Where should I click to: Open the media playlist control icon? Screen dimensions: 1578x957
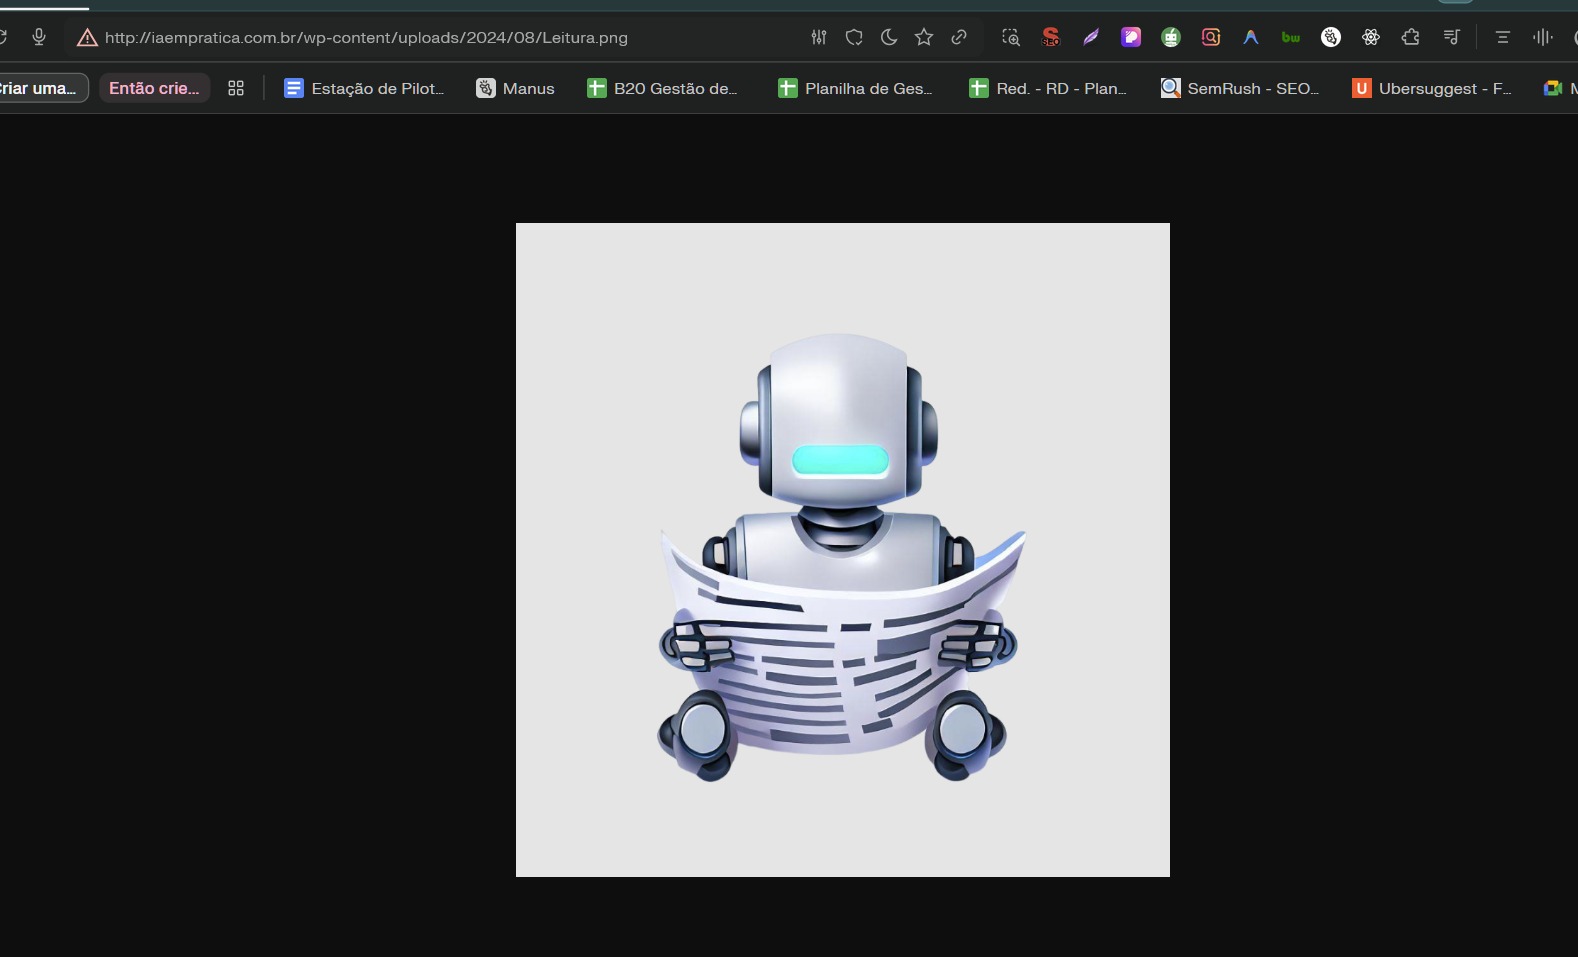(1451, 37)
